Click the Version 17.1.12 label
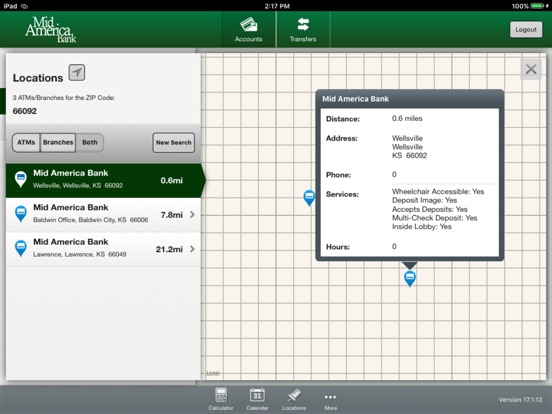Image resolution: width=552 pixels, height=414 pixels. pyautogui.click(x=520, y=400)
